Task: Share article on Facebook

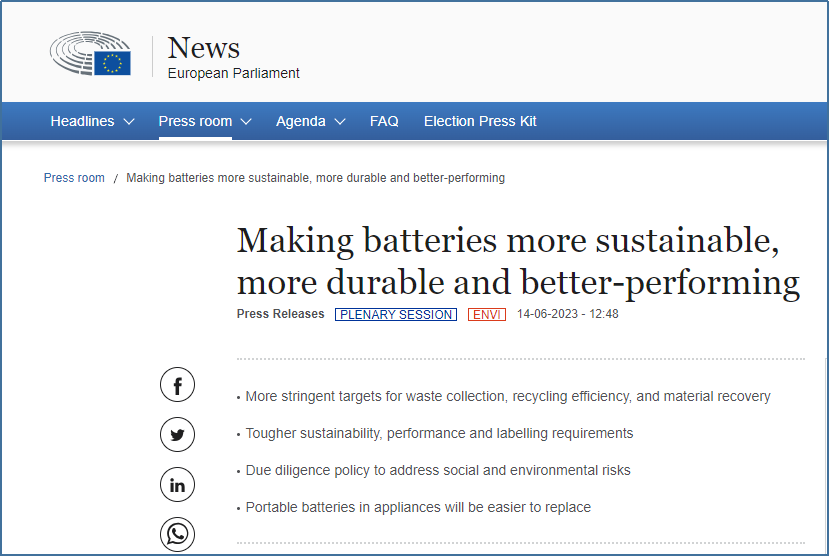Action: pyautogui.click(x=177, y=385)
